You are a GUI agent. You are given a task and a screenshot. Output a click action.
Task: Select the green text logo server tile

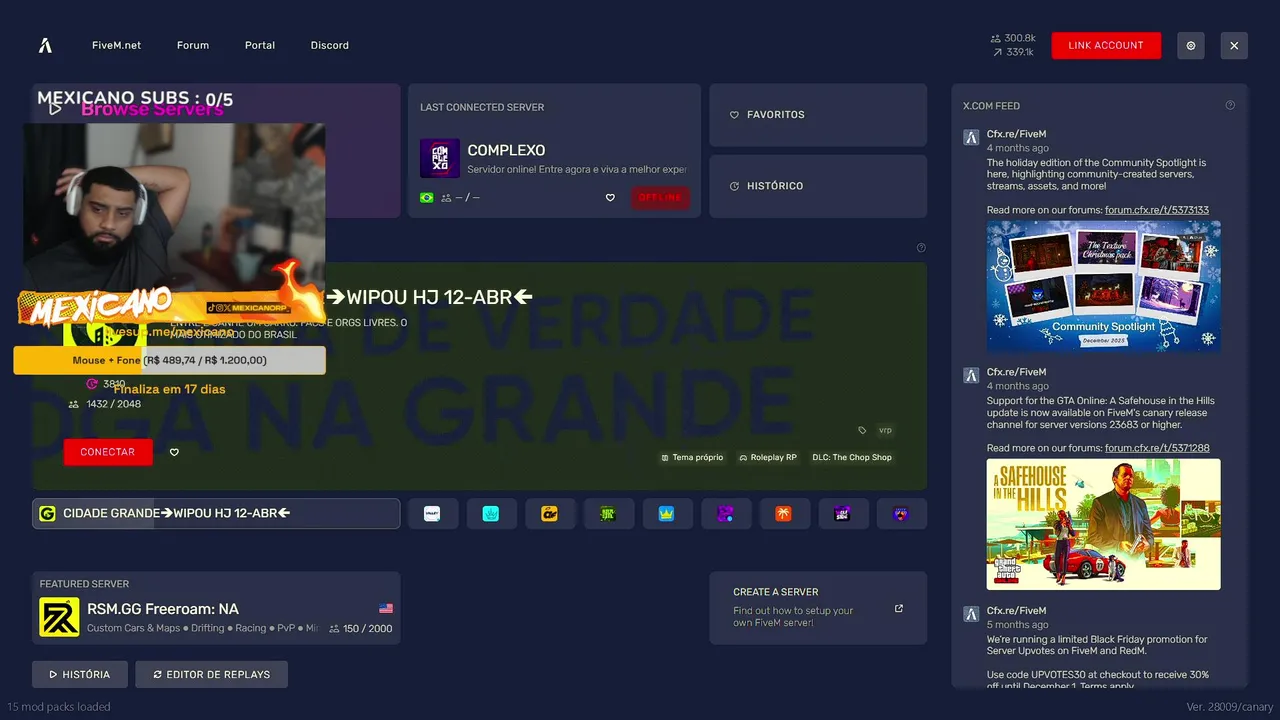[608, 513]
